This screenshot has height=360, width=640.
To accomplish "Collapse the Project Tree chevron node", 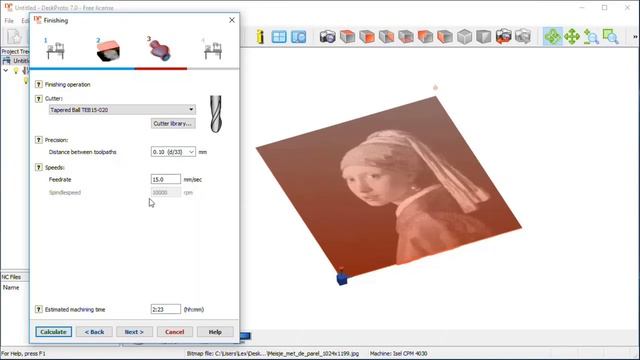I will (6, 71).
